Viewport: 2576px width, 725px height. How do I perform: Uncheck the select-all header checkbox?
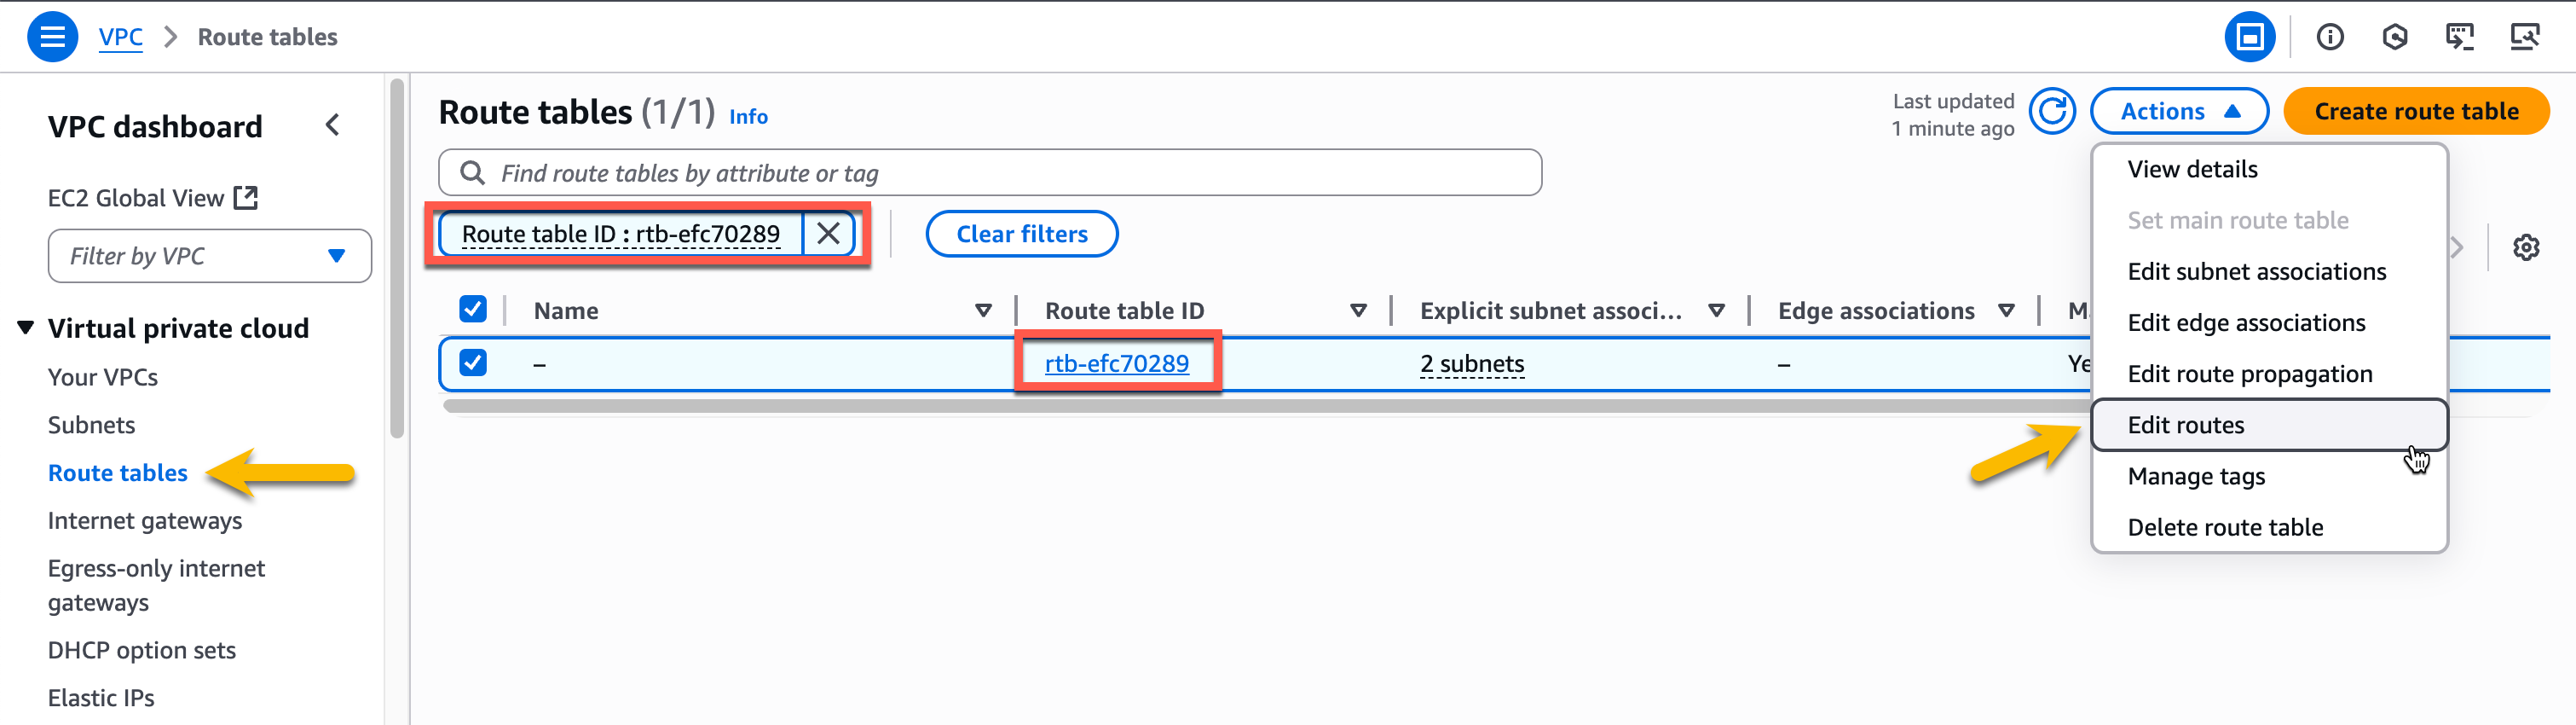click(473, 310)
